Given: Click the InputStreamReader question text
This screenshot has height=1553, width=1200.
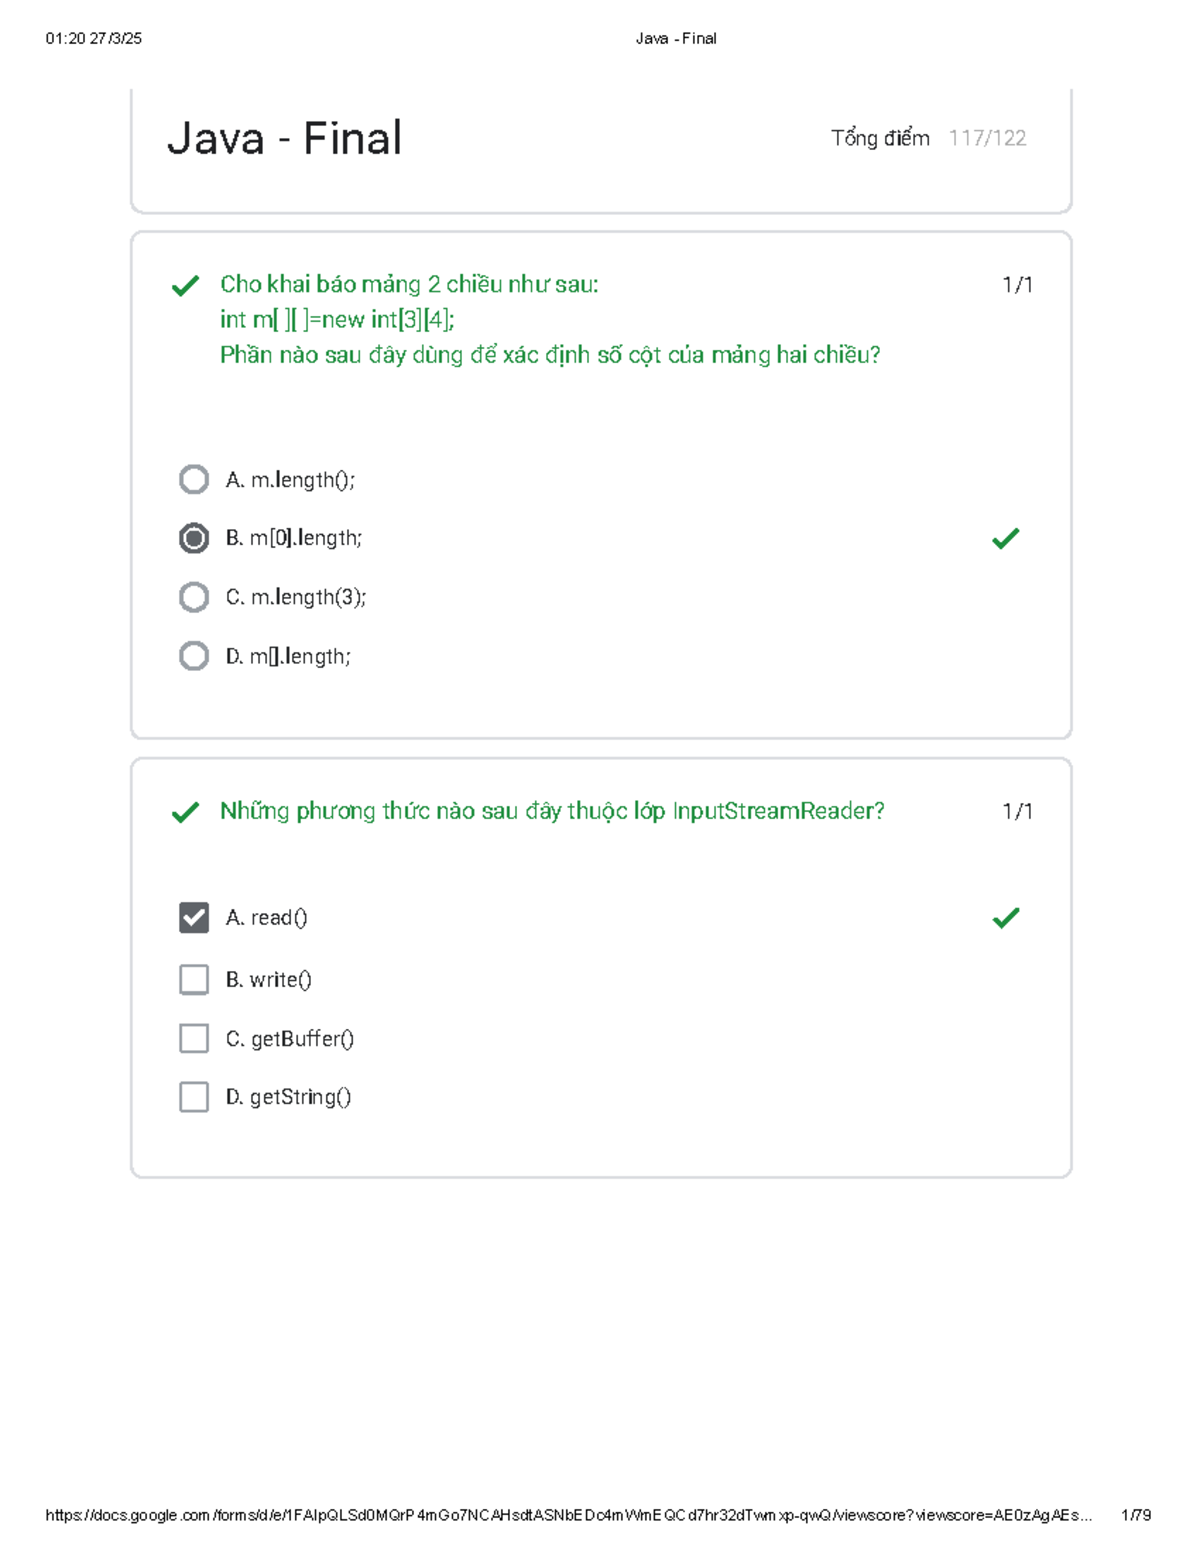Looking at the screenshot, I should point(552,811).
